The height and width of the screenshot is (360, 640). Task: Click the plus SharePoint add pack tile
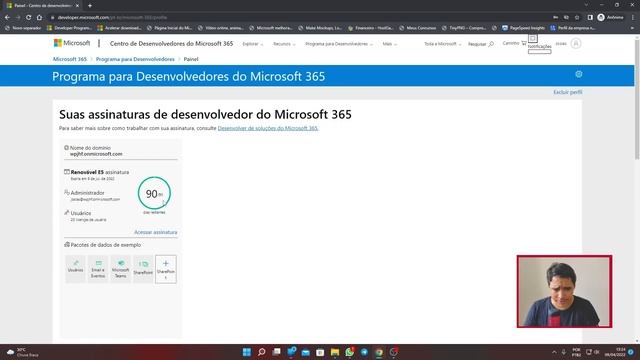(x=166, y=269)
